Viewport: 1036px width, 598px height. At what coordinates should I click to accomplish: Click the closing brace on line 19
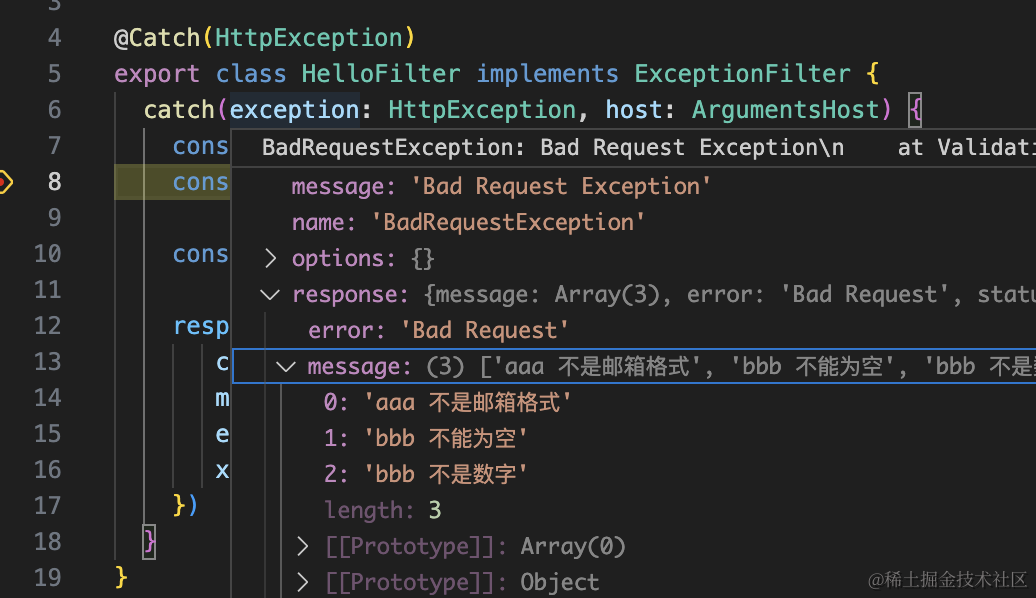(x=121, y=578)
